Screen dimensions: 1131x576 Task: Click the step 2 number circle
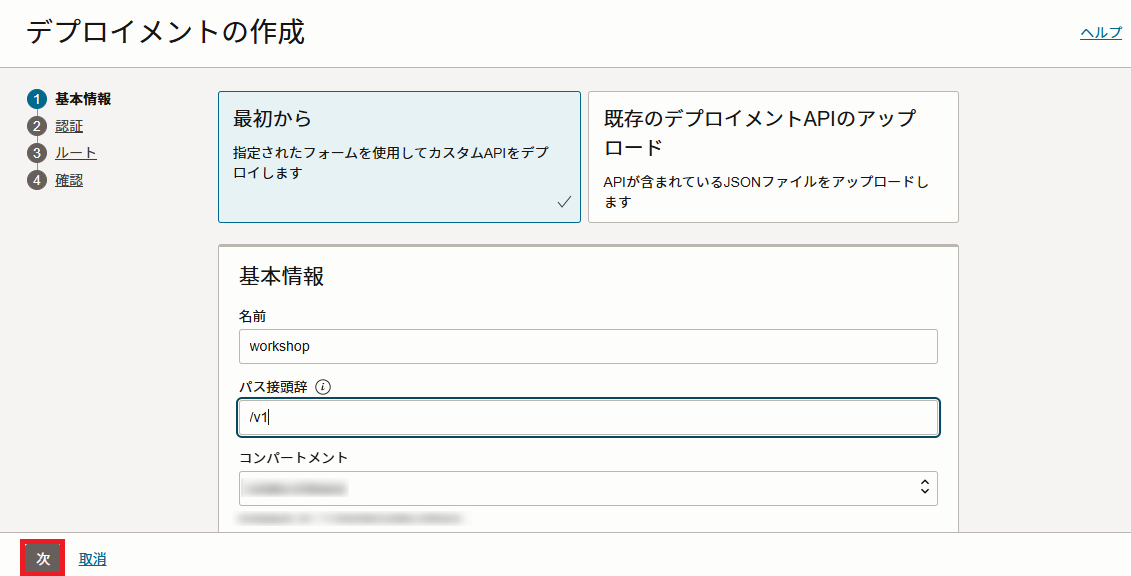point(37,126)
